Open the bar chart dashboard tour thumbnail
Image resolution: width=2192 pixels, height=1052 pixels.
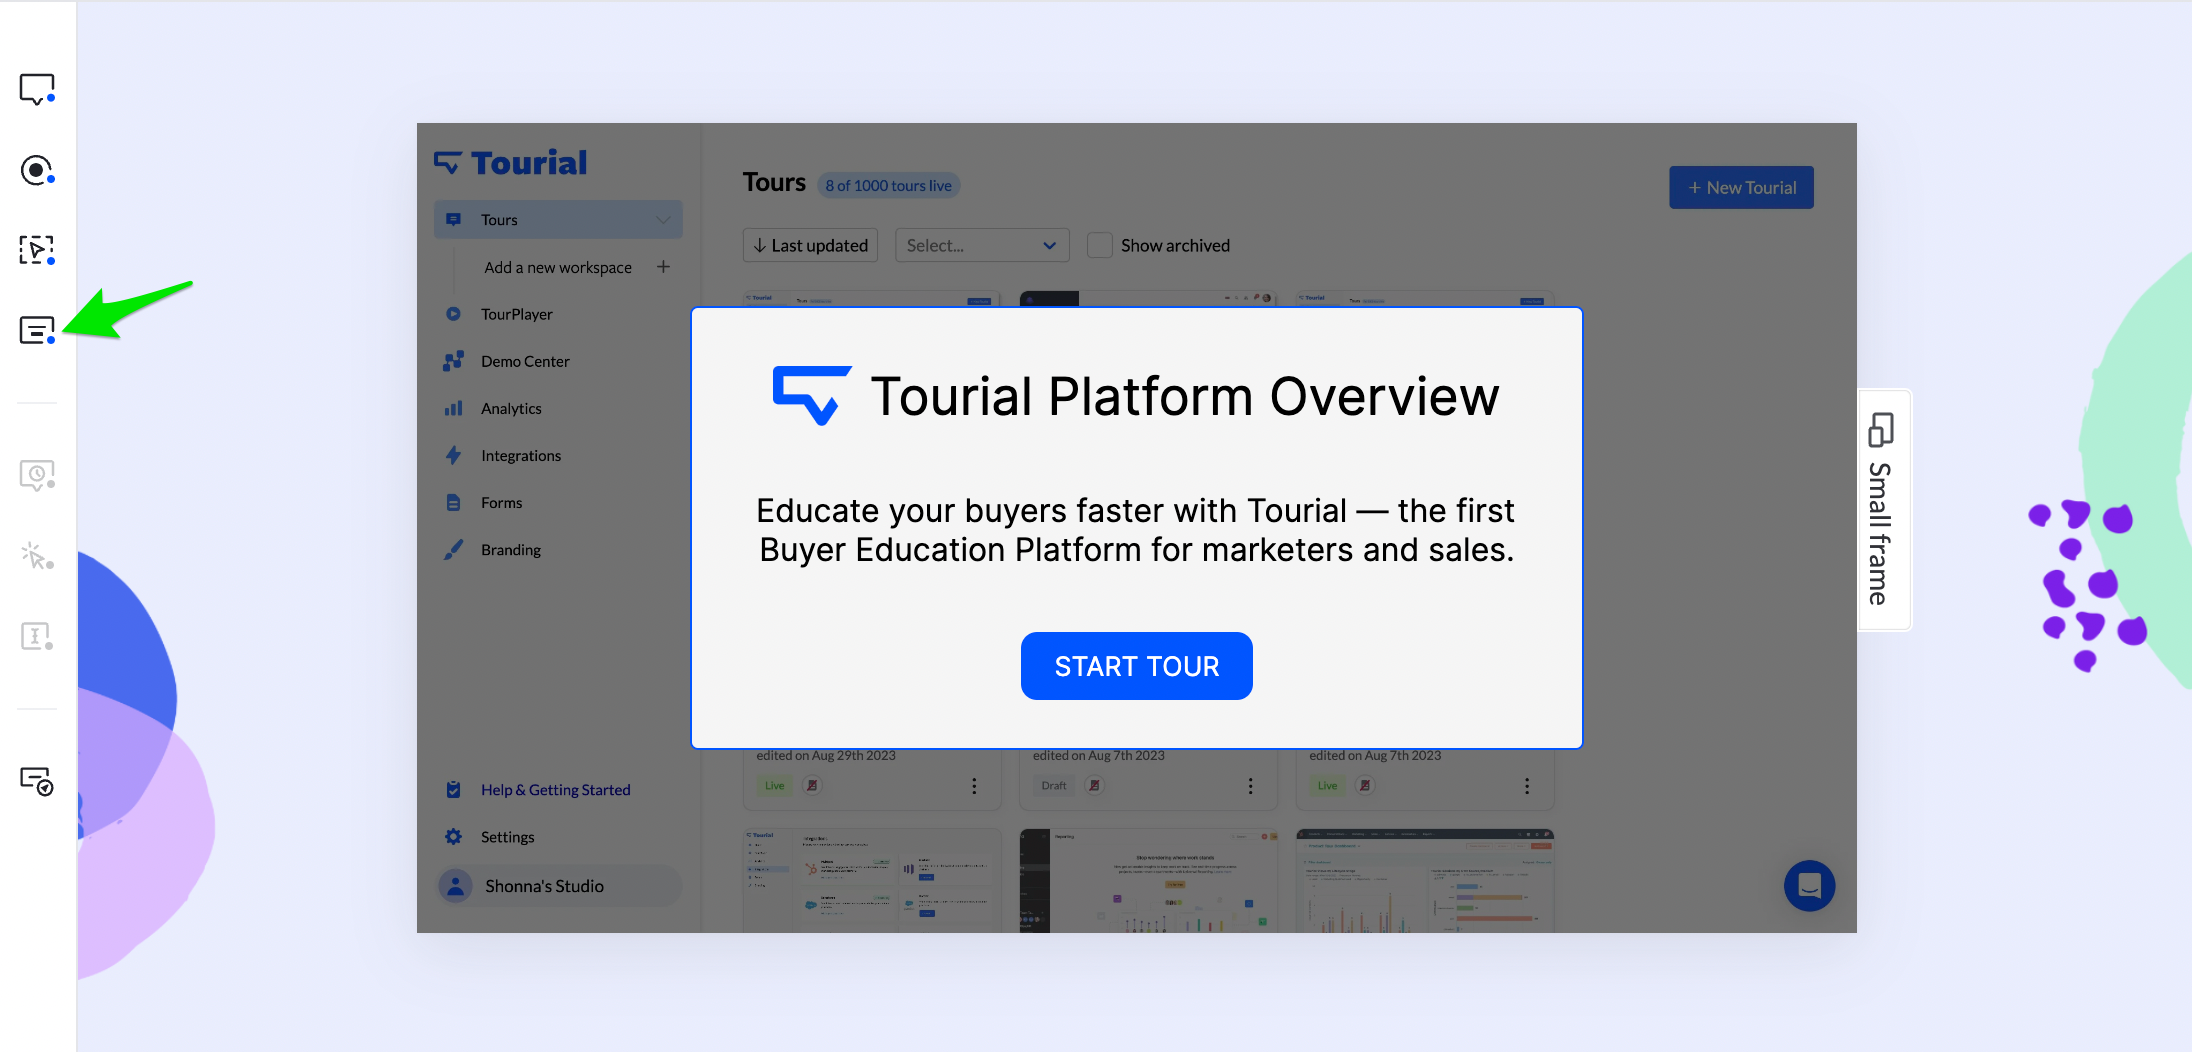[1424, 881]
